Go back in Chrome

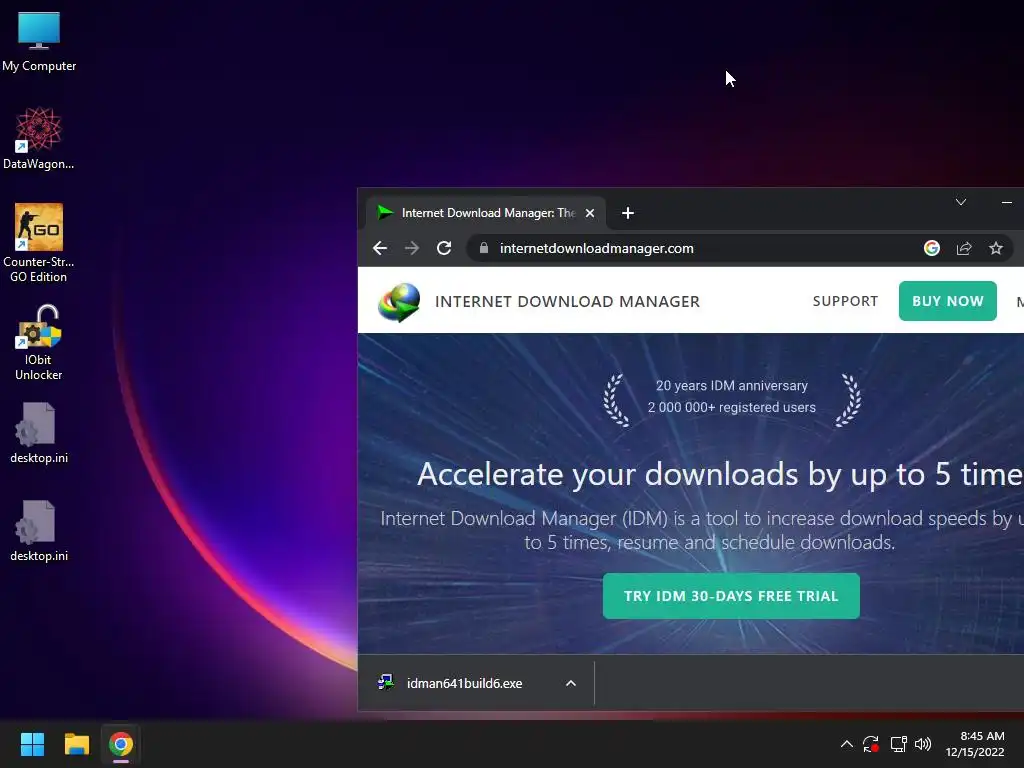point(380,248)
